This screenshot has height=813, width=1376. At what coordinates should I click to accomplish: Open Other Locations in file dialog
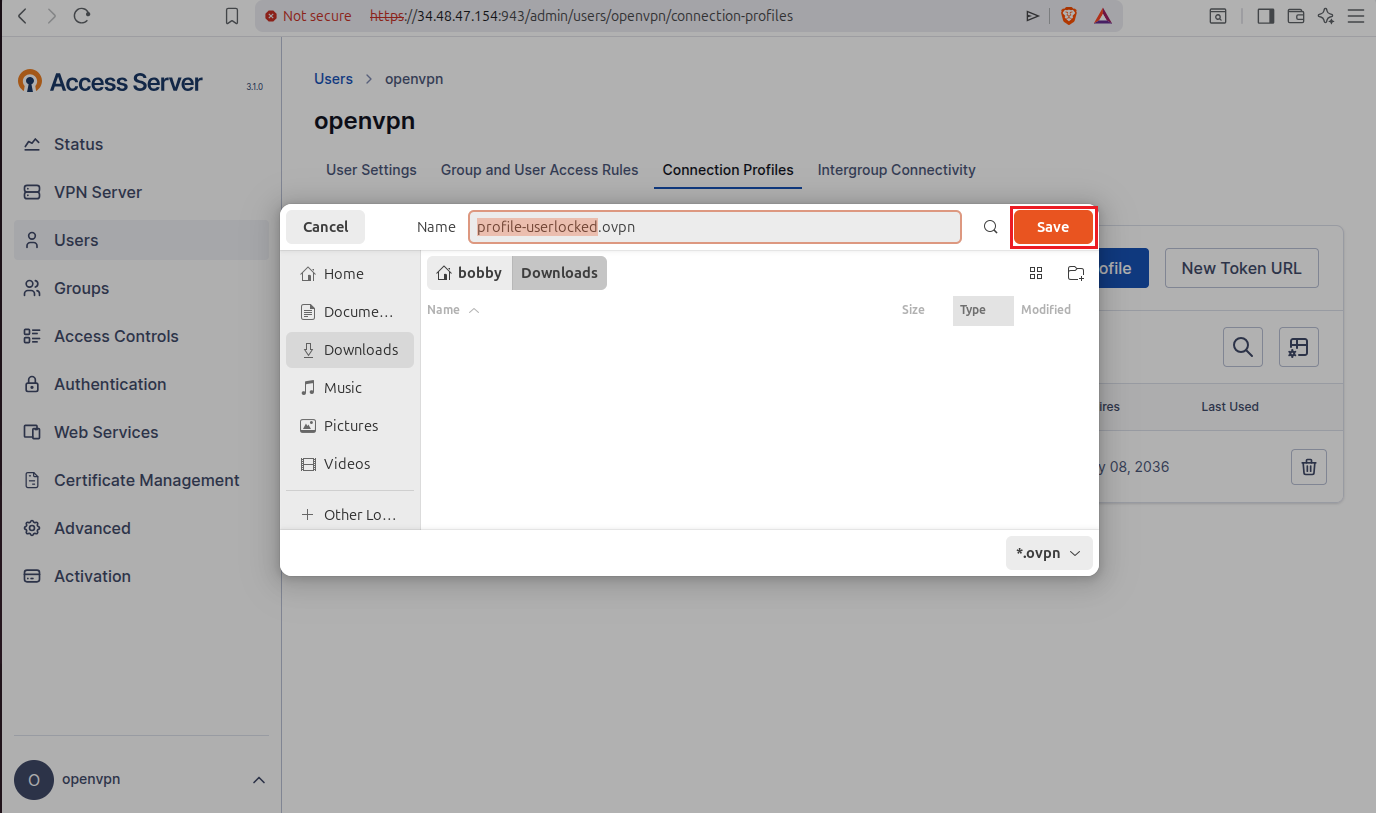pos(350,515)
